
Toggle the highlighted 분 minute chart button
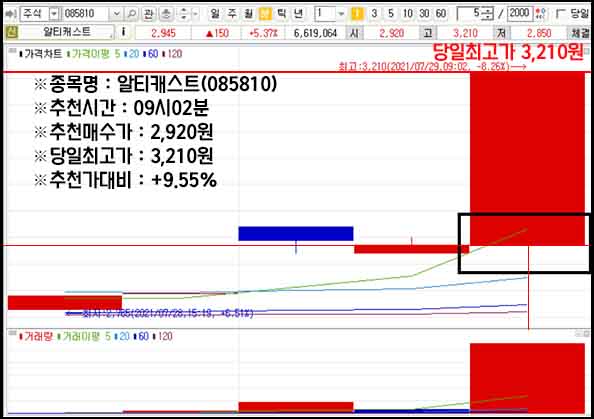coord(265,14)
